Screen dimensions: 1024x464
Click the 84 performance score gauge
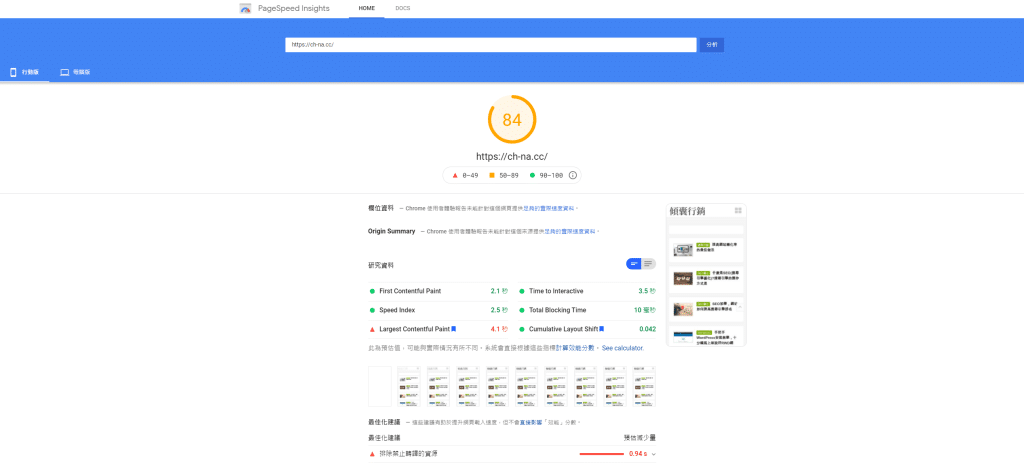tap(511, 120)
